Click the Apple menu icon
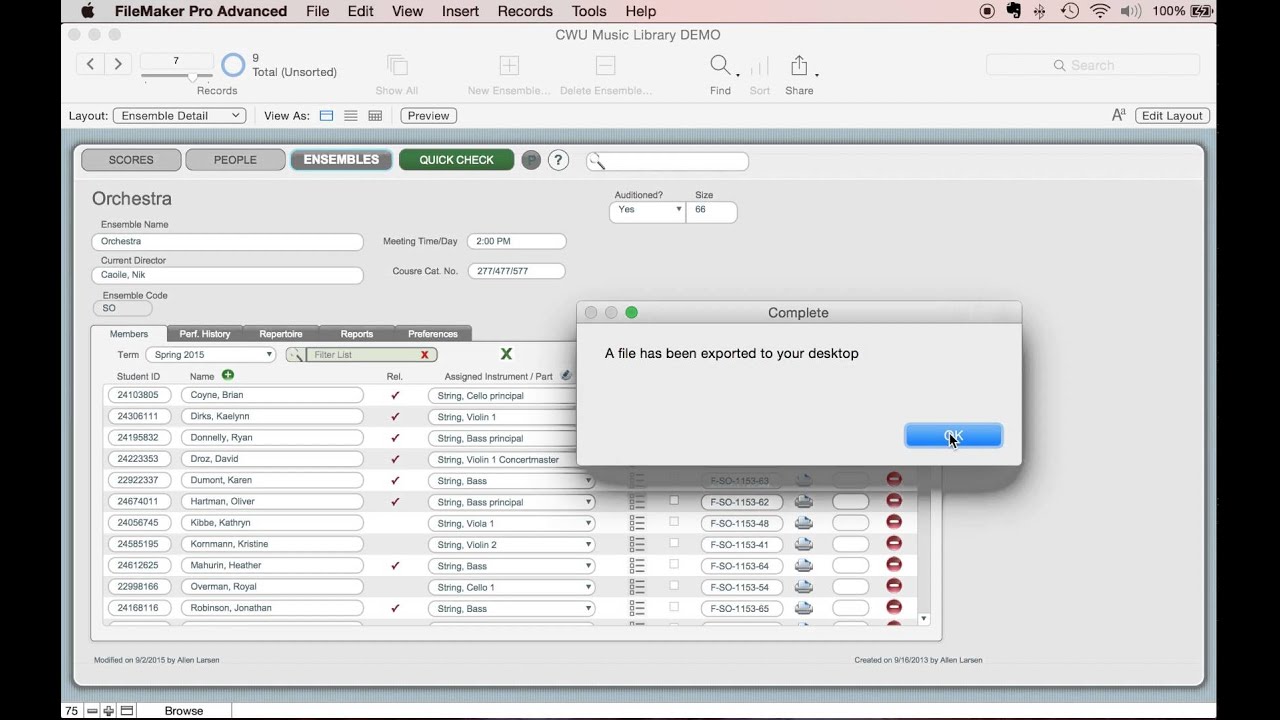 (87, 11)
